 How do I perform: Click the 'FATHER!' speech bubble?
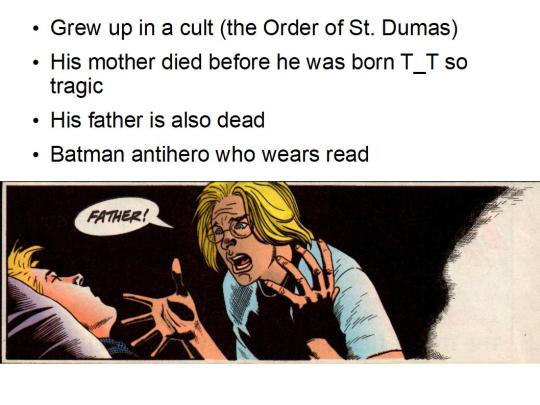point(119,216)
